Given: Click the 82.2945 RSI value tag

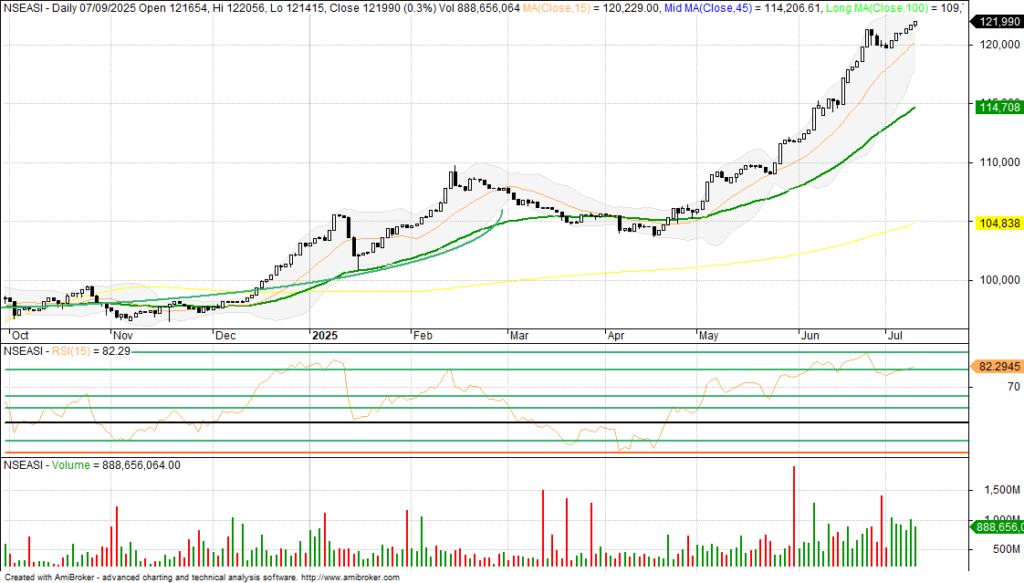Looking at the screenshot, I should (996, 367).
